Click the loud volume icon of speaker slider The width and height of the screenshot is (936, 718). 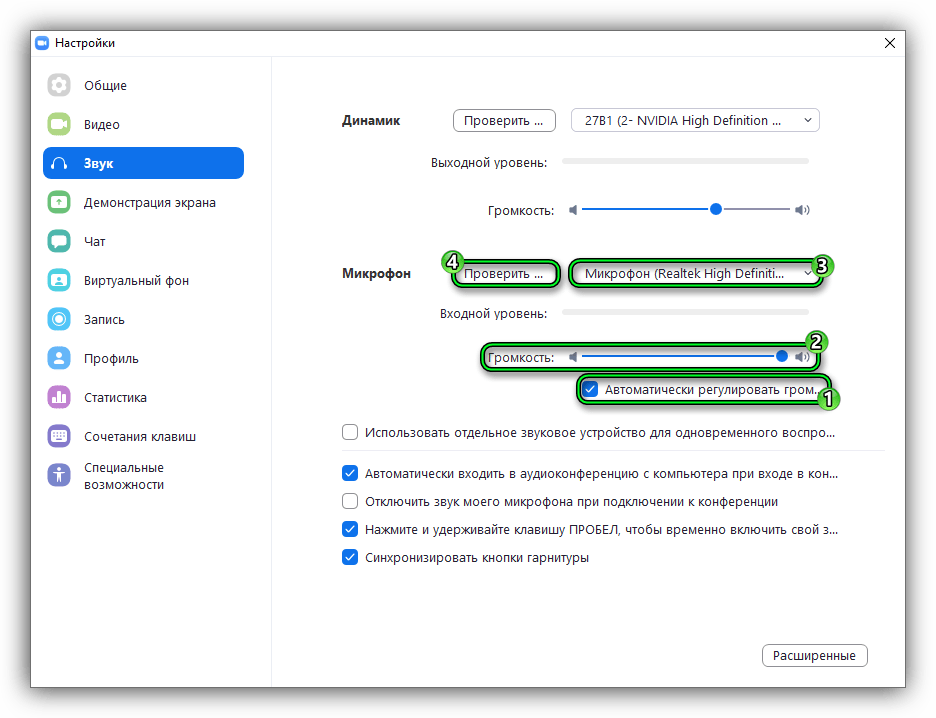tap(802, 210)
